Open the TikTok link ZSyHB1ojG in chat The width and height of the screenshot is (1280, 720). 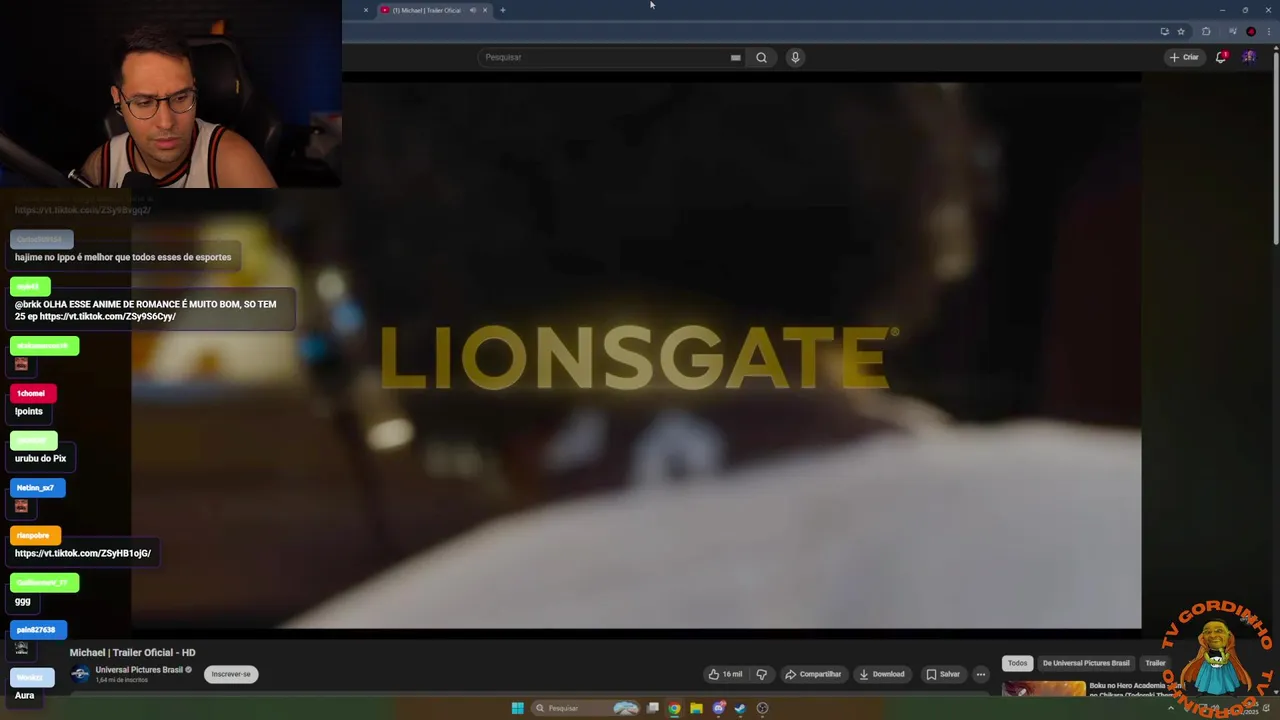tap(83, 553)
